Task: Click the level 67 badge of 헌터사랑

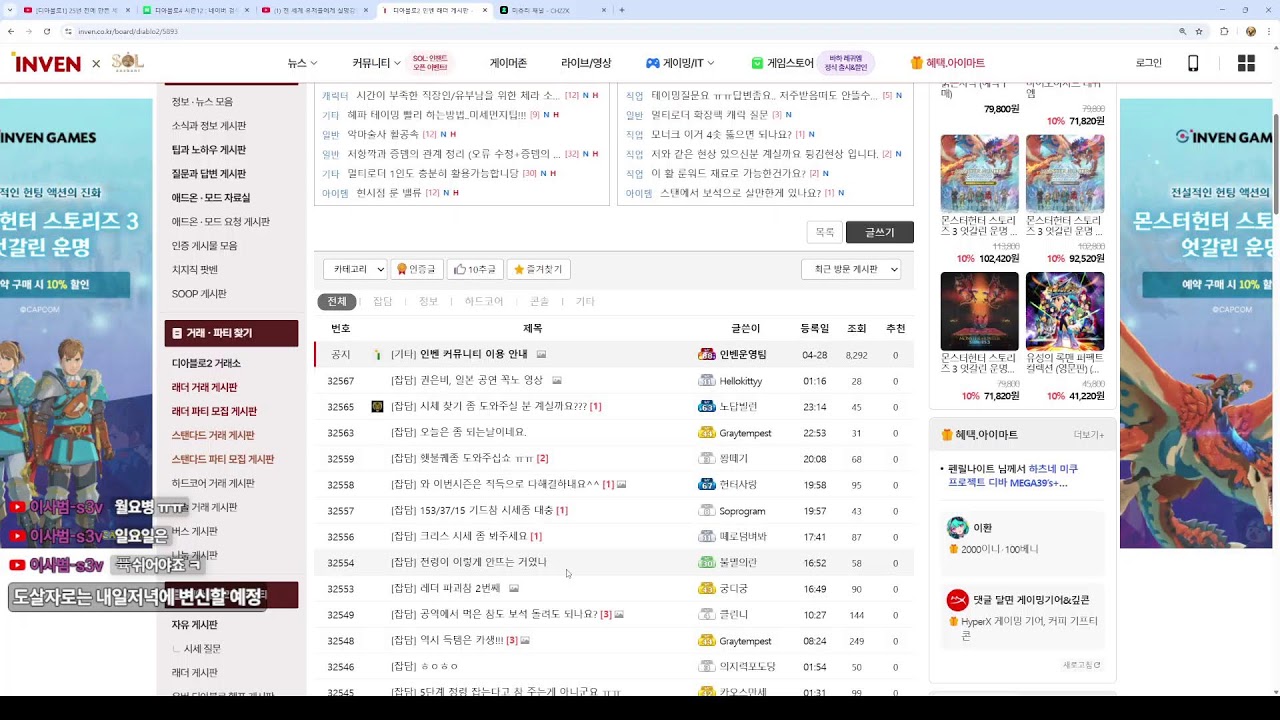Action: click(x=706, y=485)
